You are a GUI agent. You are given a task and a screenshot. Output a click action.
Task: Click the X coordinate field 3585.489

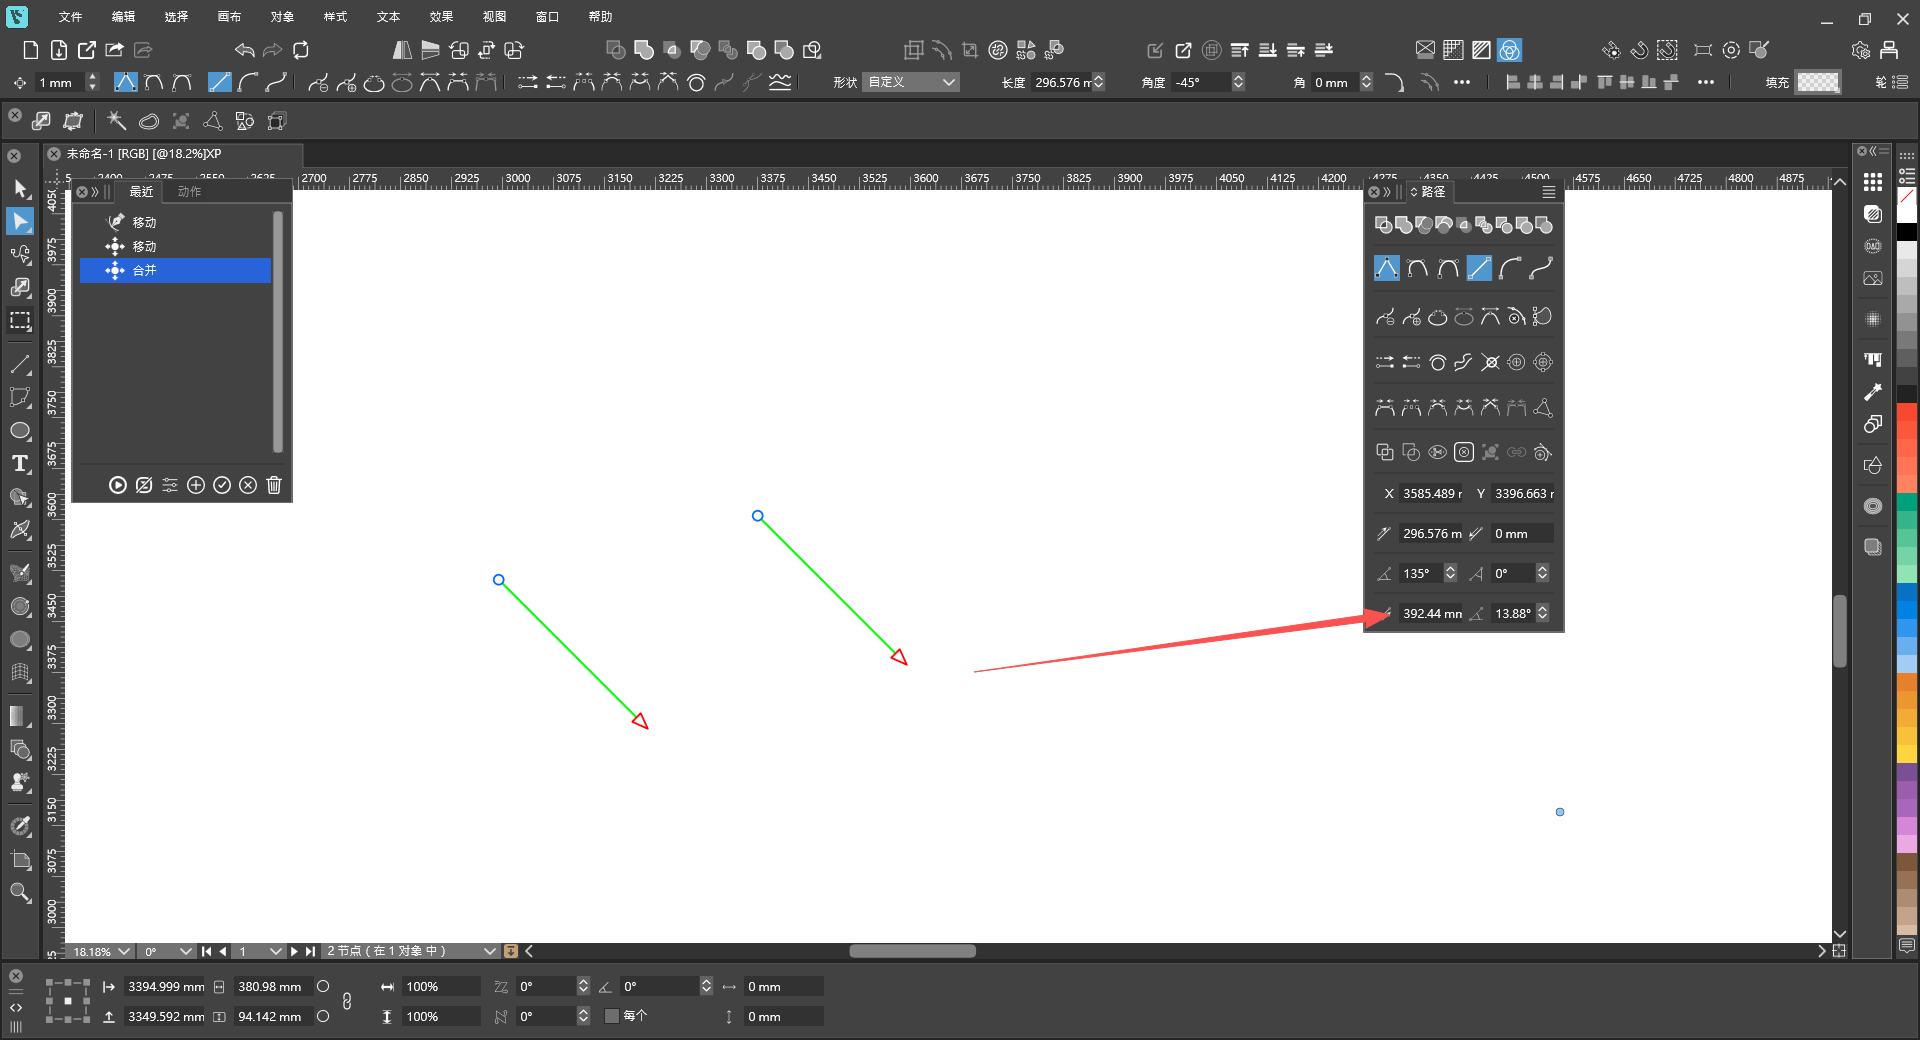(1431, 493)
